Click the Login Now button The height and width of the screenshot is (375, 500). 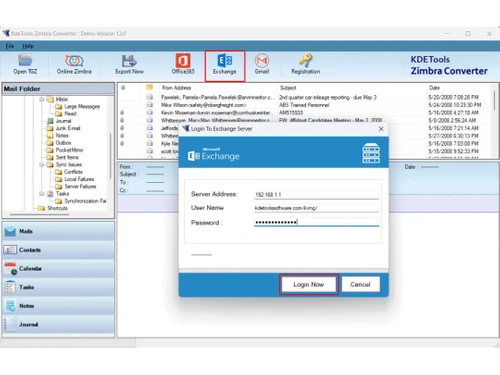[309, 284]
